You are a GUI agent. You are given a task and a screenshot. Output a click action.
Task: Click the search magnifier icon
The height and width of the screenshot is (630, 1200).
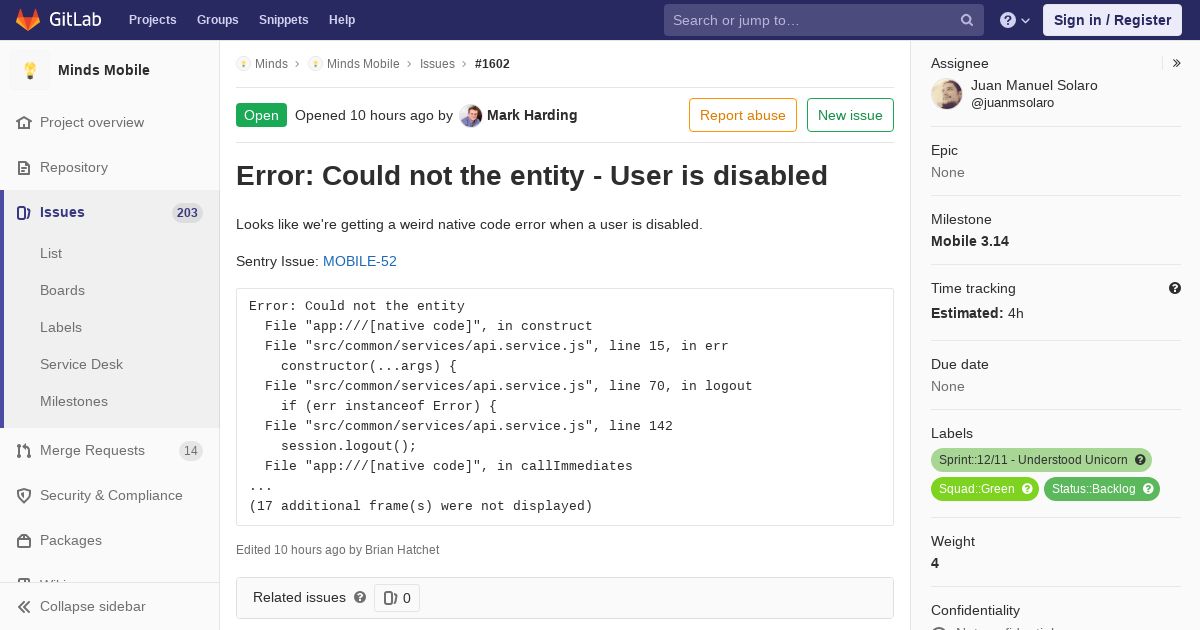coord(967,20)
